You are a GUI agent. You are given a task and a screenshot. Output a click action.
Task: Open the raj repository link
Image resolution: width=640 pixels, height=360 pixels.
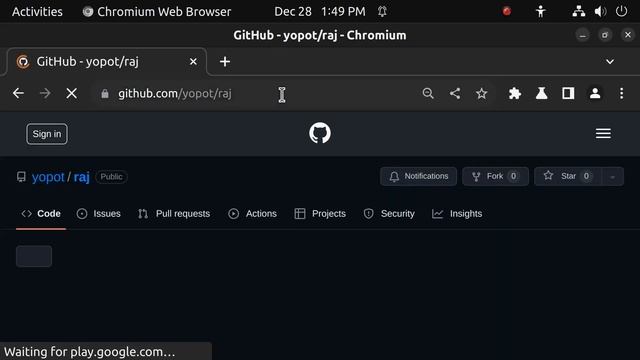tap(82, 177)
